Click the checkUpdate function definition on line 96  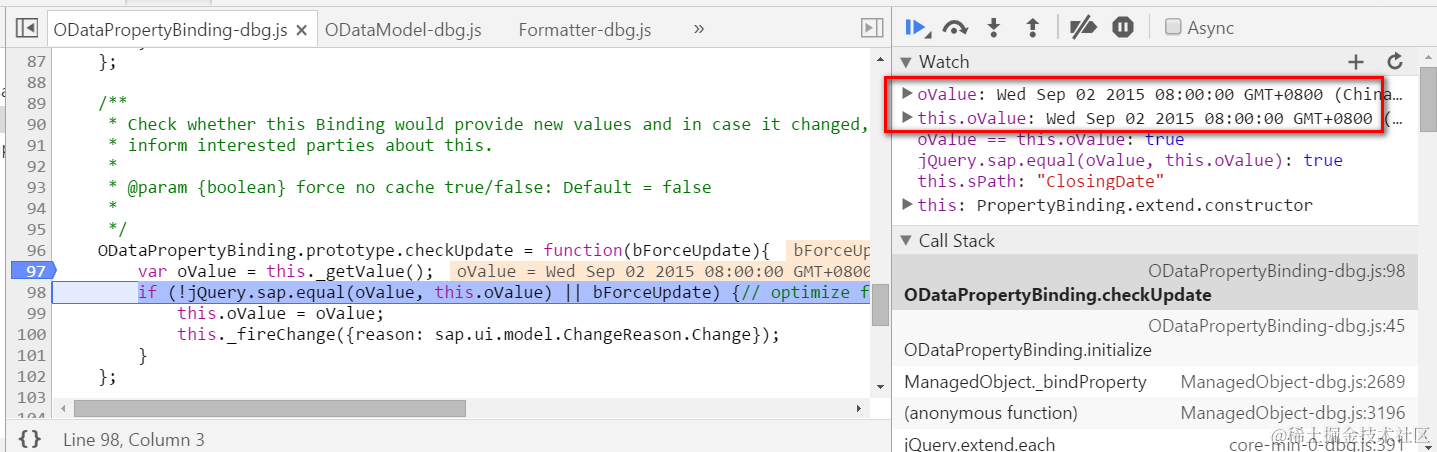pyautogui.click(x=433, y=250)
